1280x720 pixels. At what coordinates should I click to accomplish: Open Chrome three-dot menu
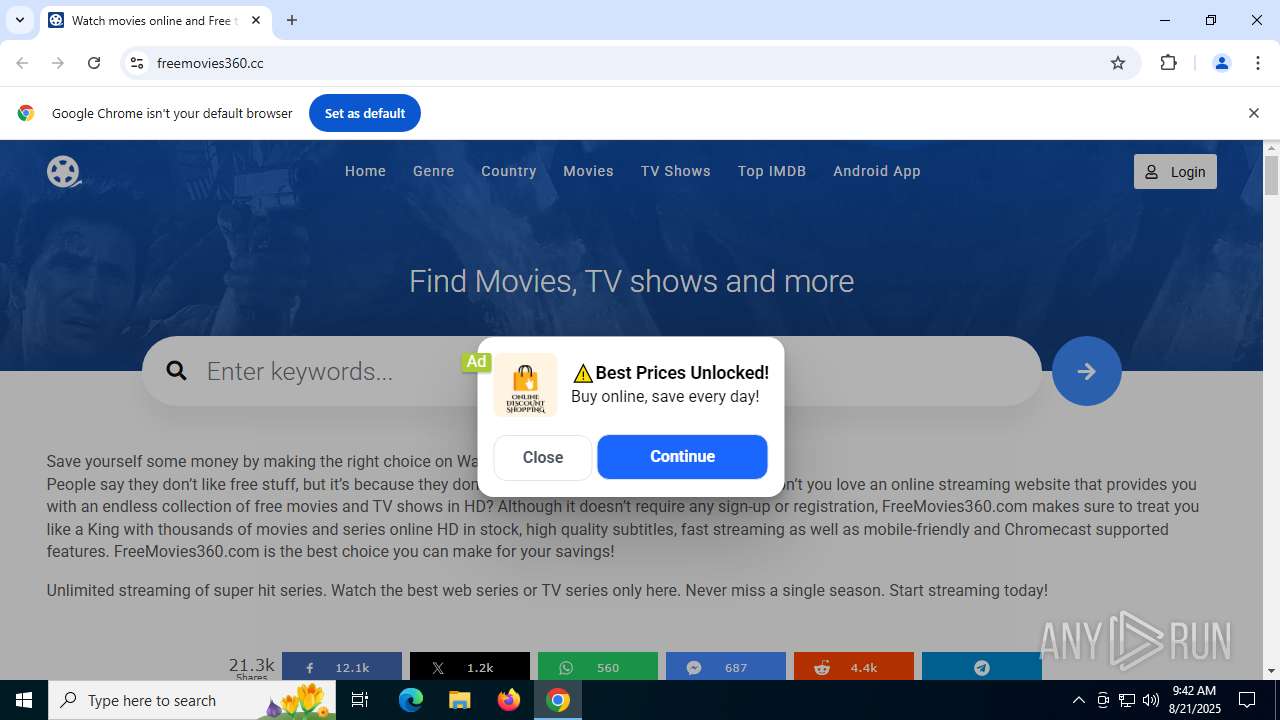click(1258, 63)
